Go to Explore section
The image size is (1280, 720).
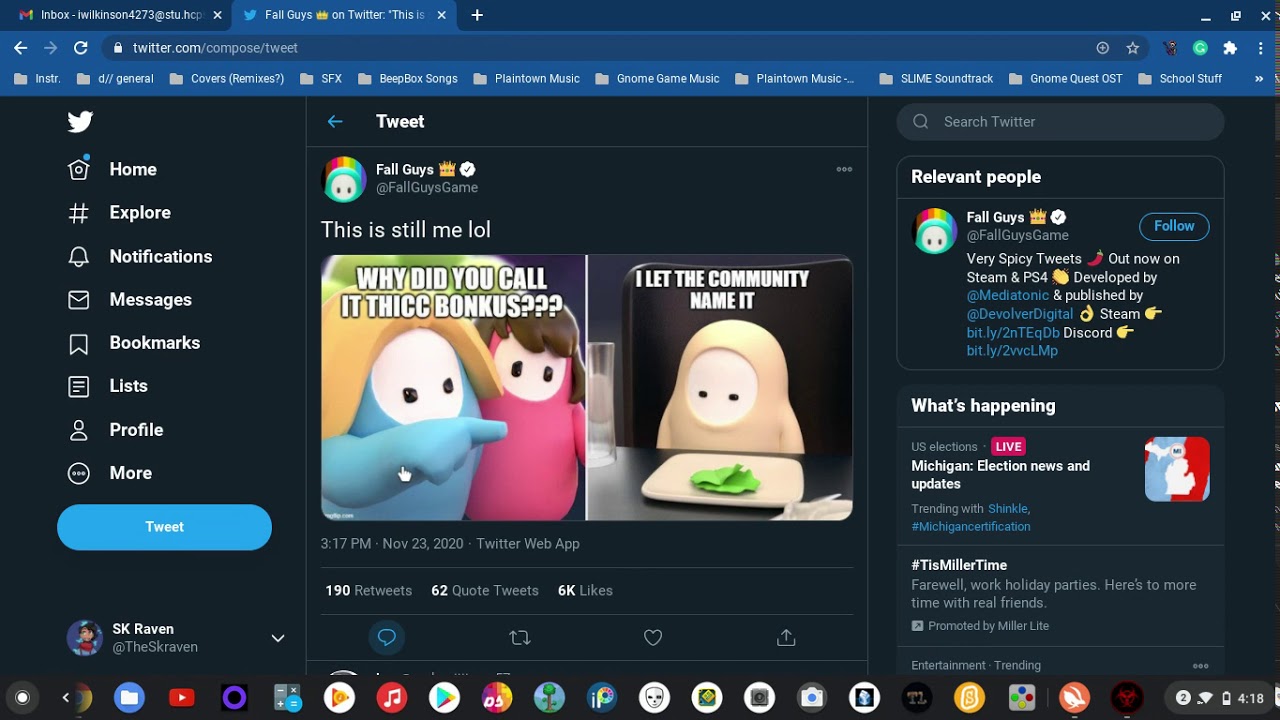(x=118, y=213)
